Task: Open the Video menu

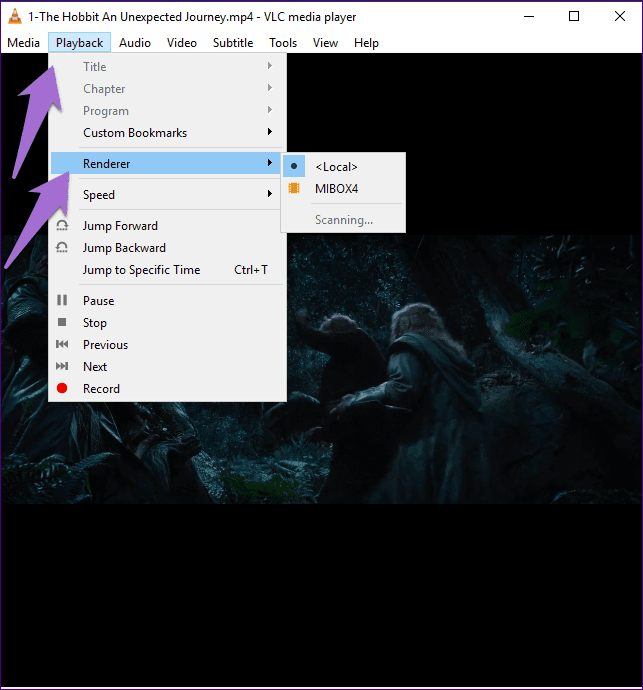Action: pos(182,43)
